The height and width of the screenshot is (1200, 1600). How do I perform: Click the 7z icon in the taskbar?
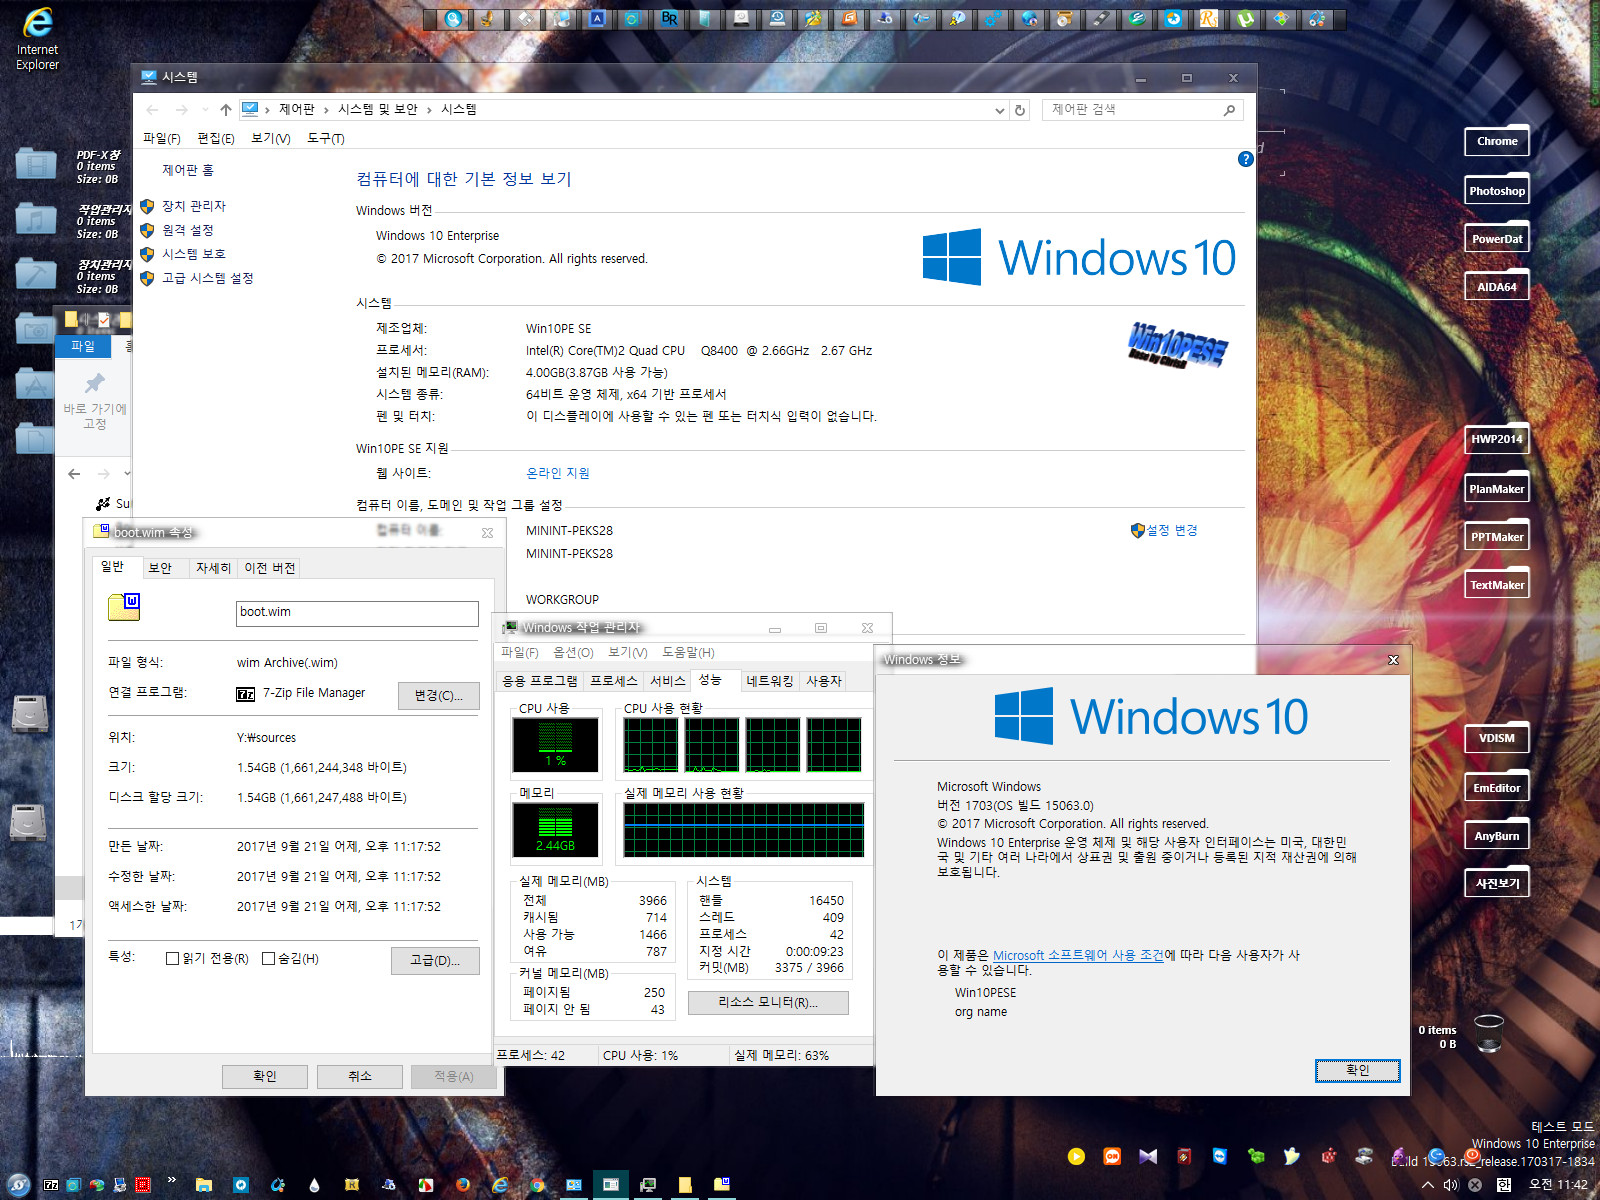[x=51, y=1185]
